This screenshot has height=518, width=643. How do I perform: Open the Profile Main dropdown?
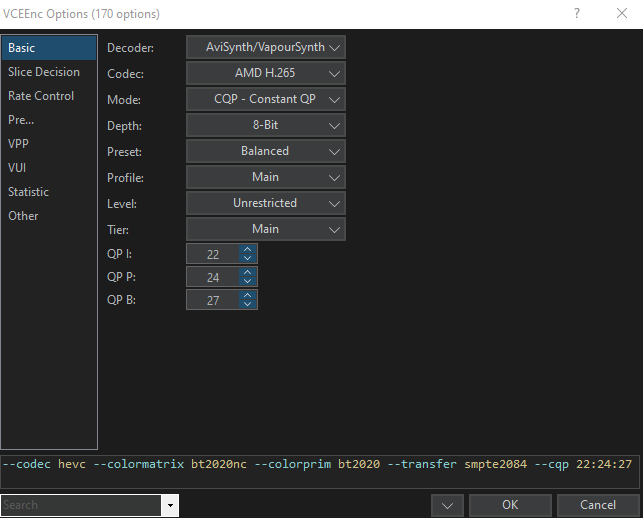[266, 177]
